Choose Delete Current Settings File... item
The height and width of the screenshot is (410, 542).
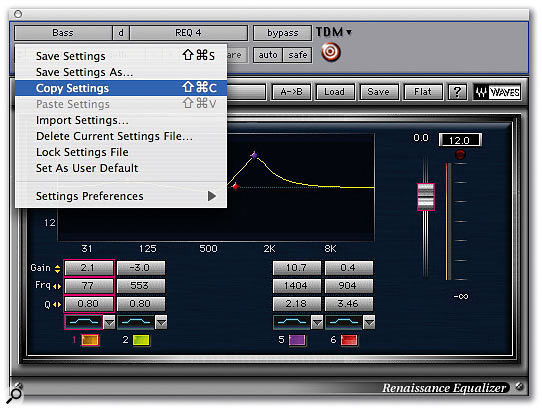click(121, 136)
